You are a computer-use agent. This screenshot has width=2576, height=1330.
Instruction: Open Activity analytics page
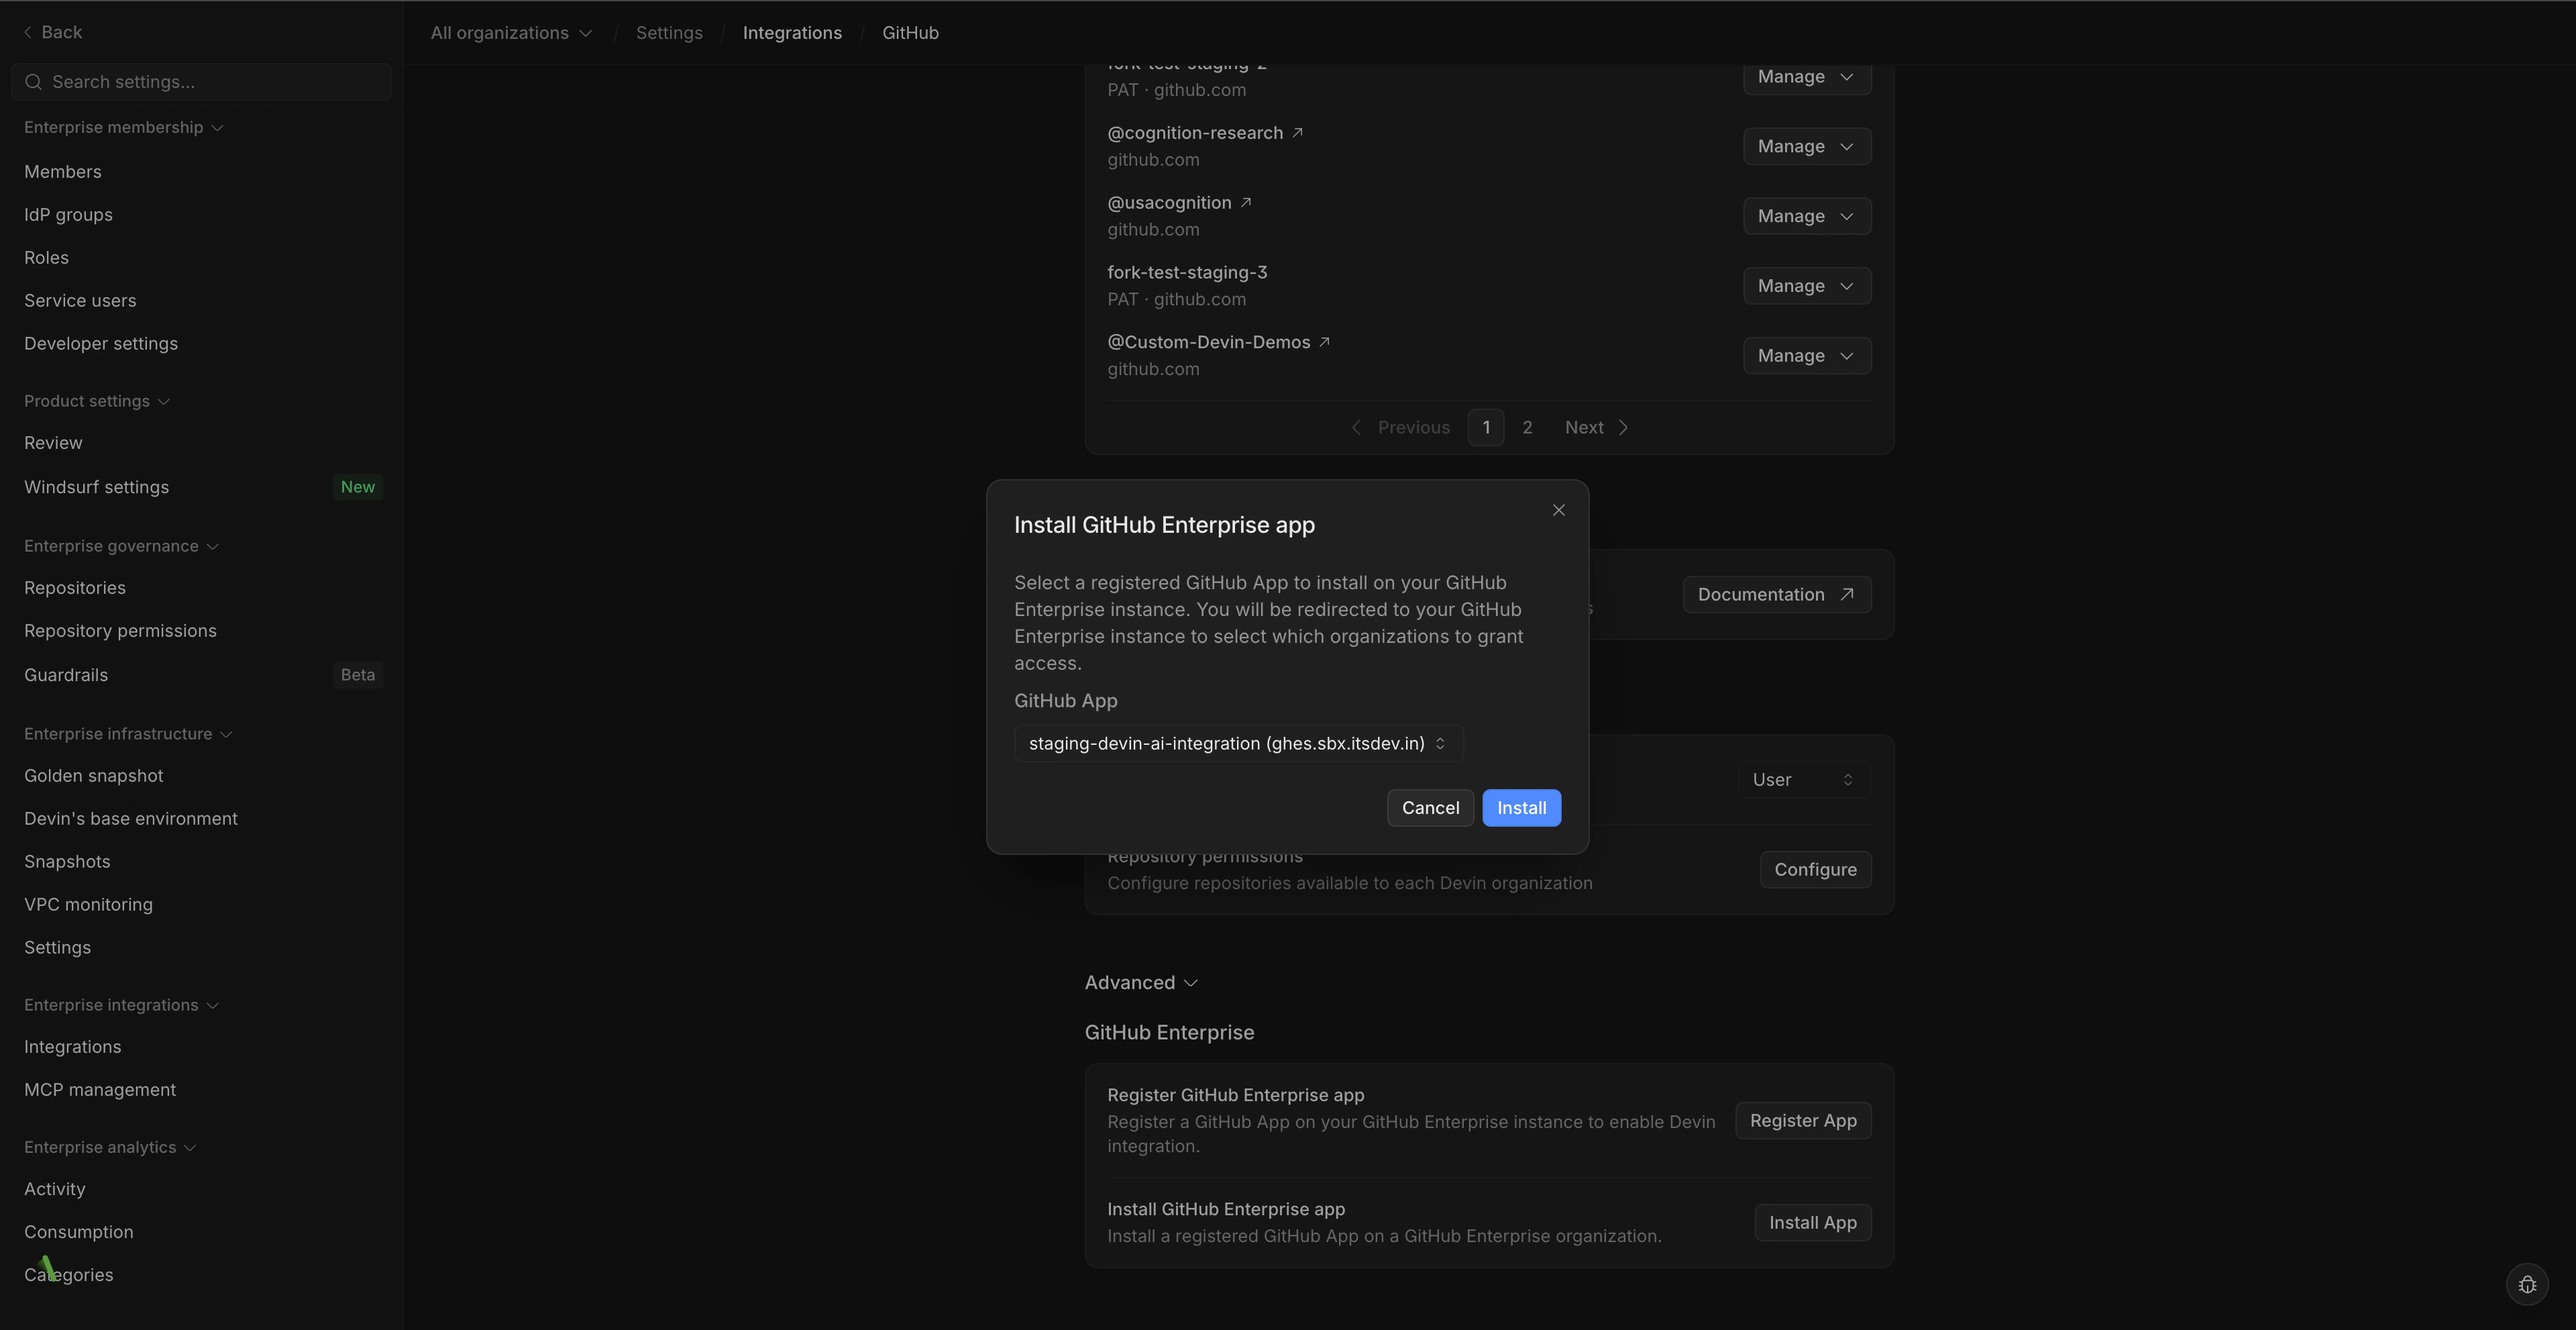(x=55, y=1189)
